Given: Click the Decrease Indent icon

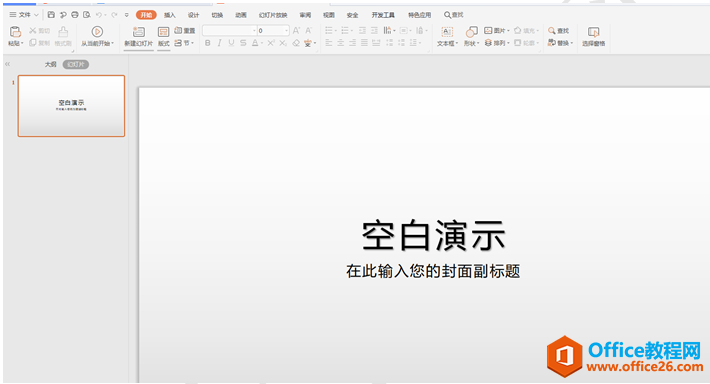Looking at the screenshot, I should tap(362, 31).
